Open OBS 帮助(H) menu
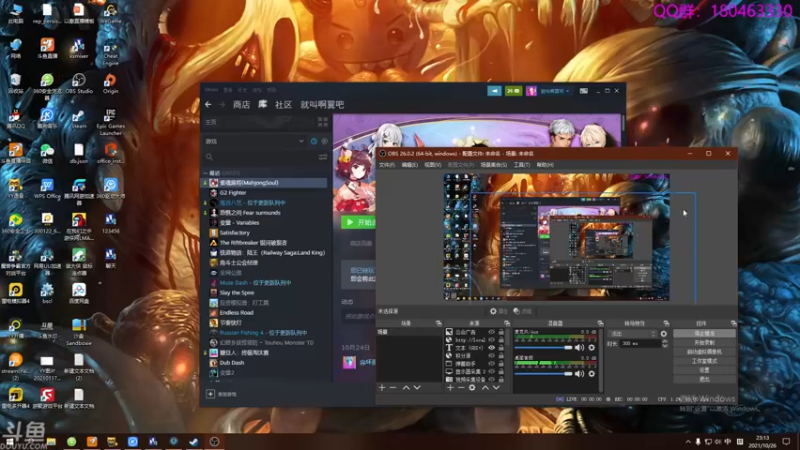The image size is (800, 450). coord(545,165)
